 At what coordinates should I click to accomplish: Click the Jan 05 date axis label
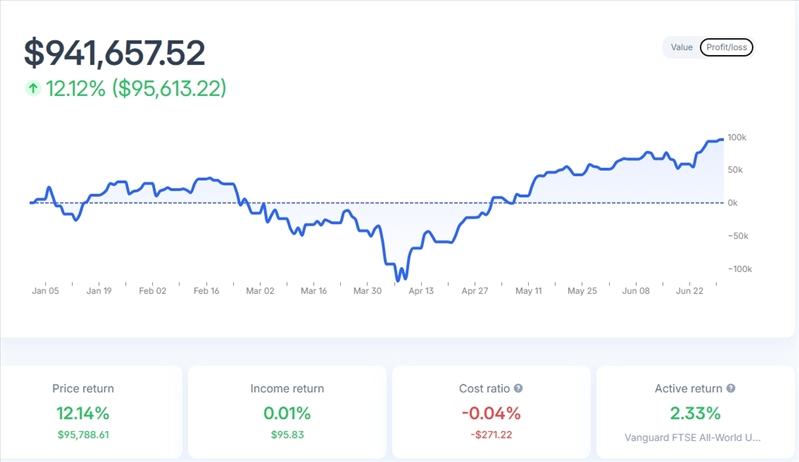[x=45, y=291]
